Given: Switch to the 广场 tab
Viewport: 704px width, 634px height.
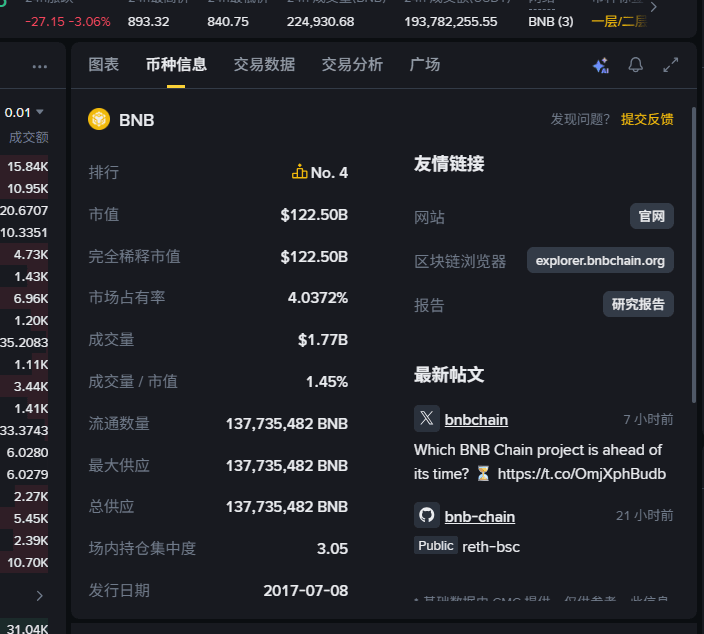Looking at the screenshot, I should (x=425, y=64).
